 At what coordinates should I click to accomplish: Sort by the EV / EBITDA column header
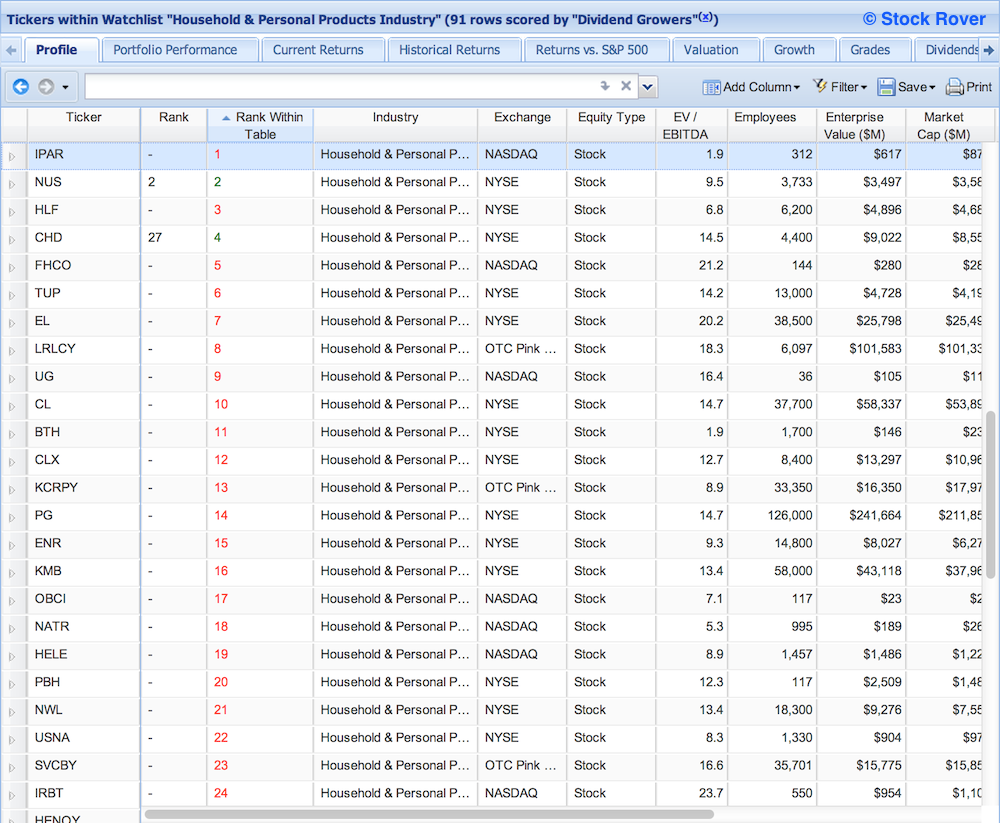pos(692,125)
